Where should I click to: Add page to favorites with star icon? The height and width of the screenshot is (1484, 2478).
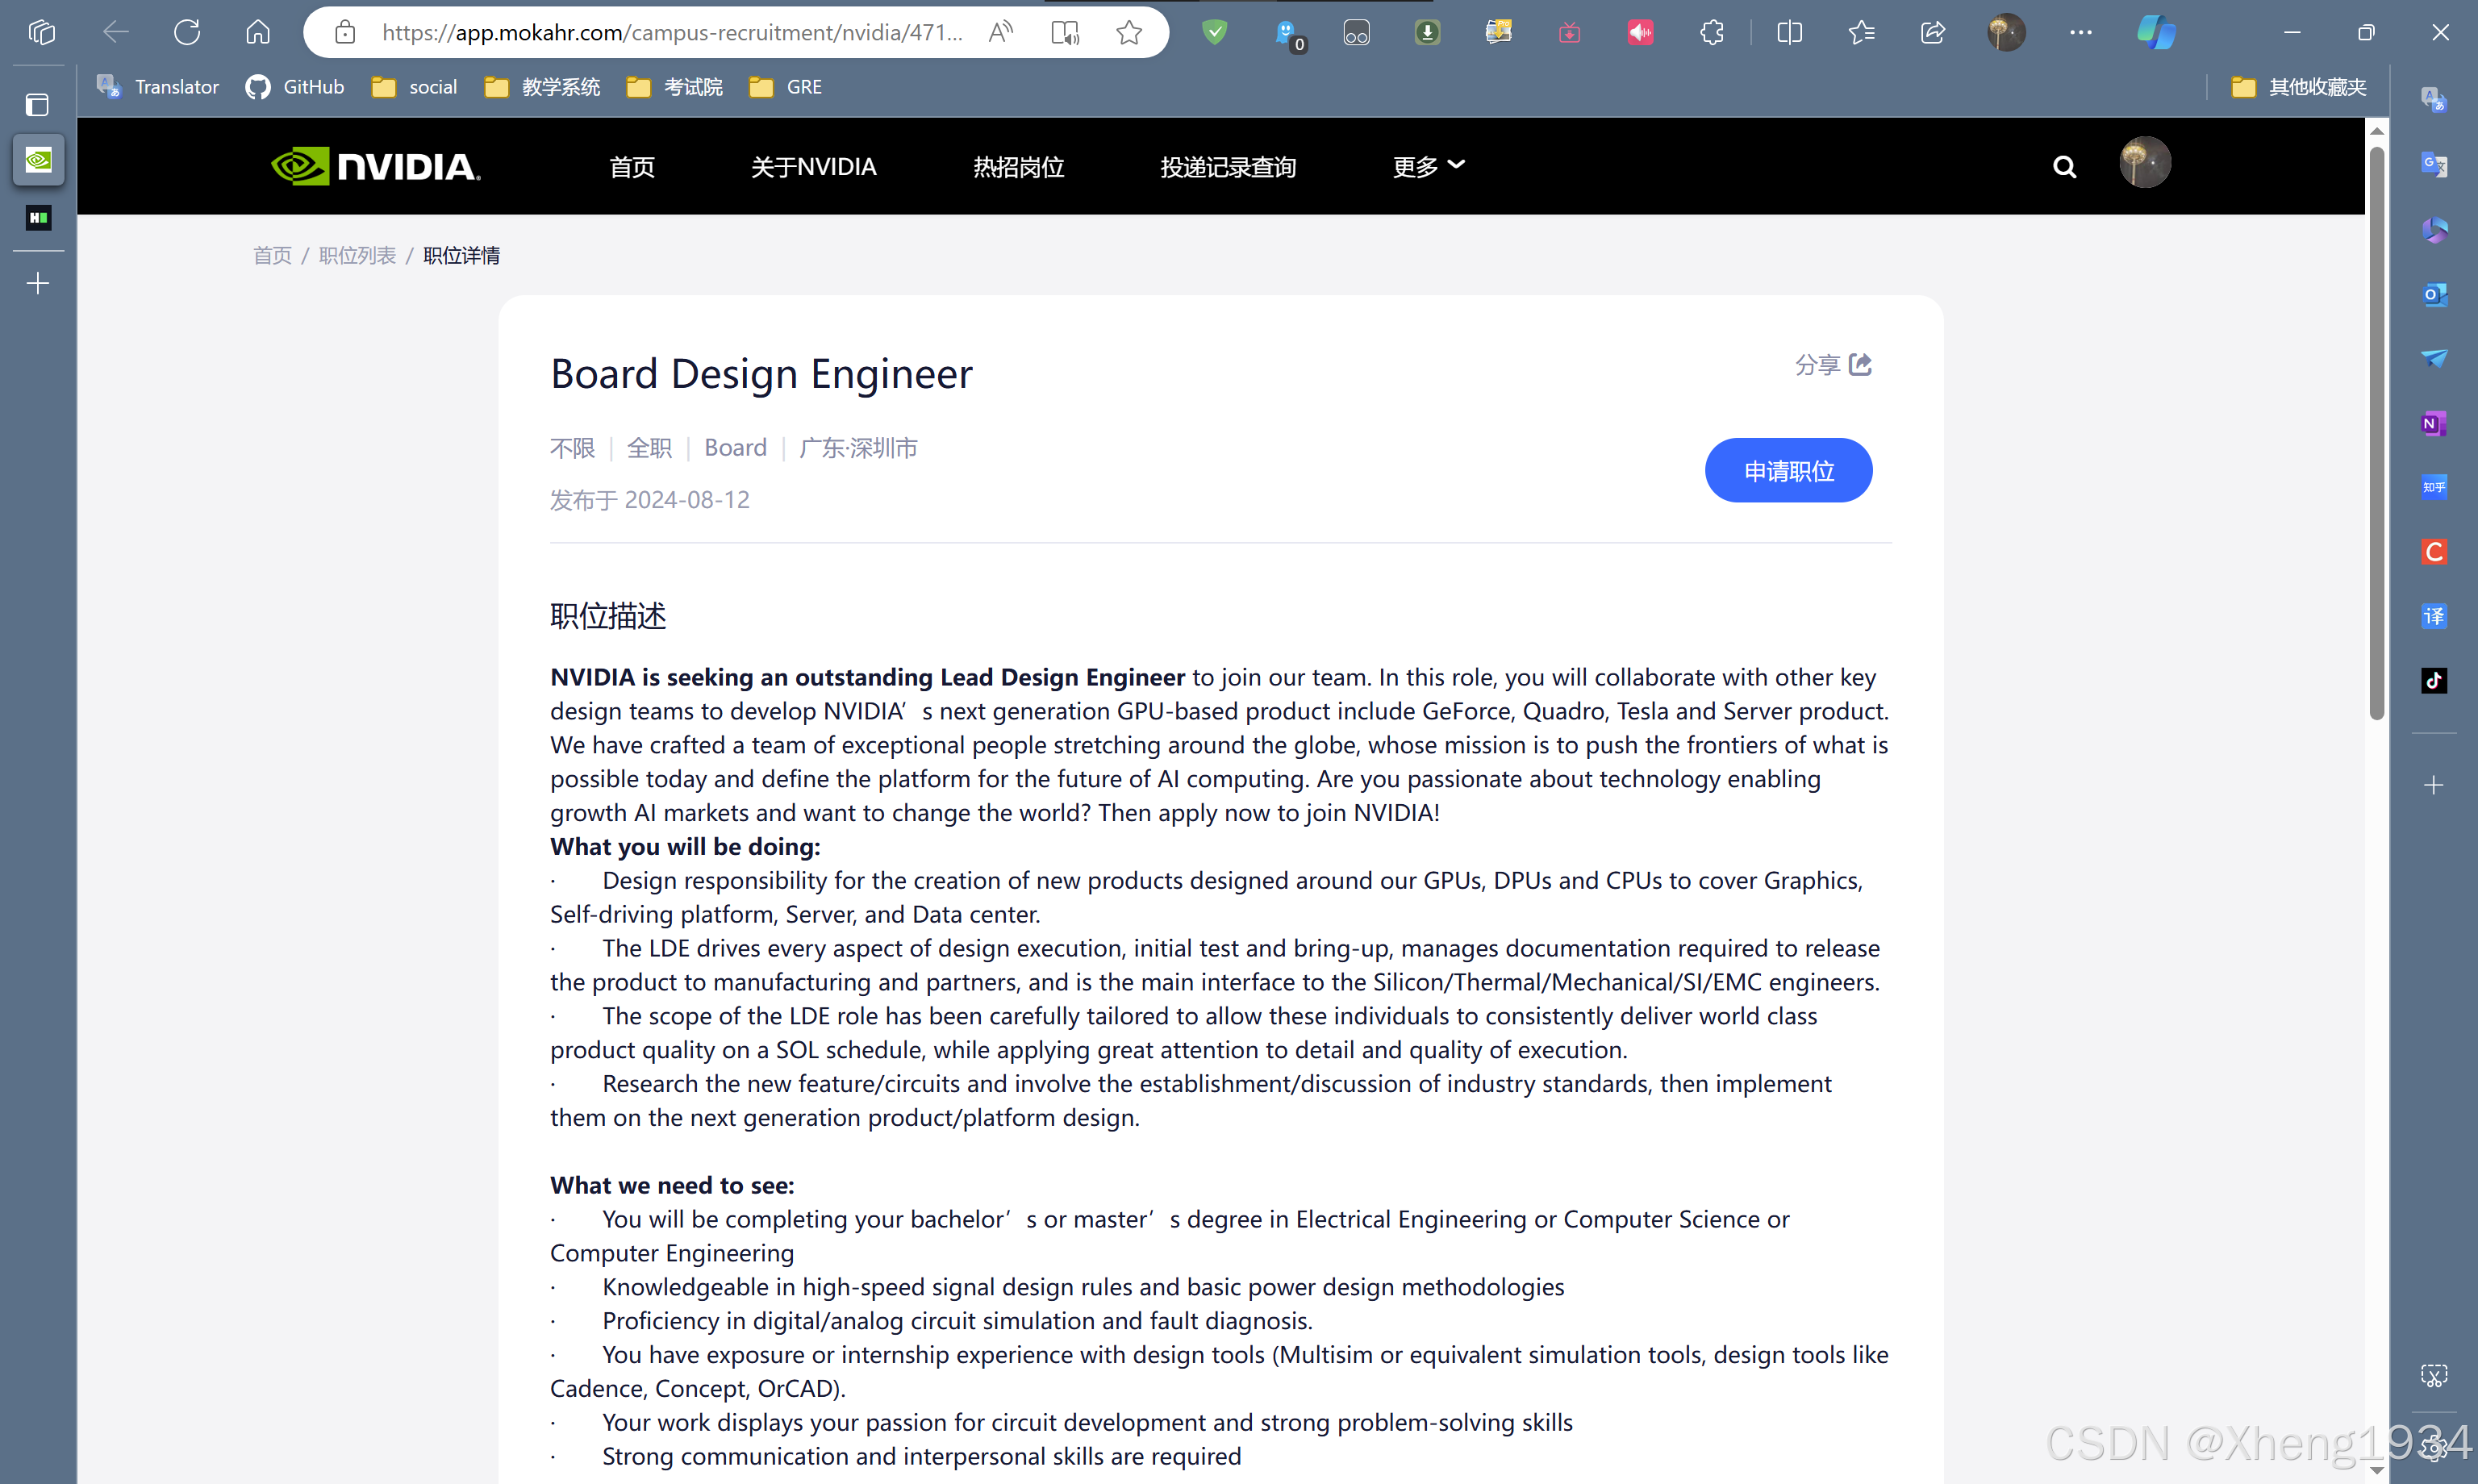pos(1129,32)
